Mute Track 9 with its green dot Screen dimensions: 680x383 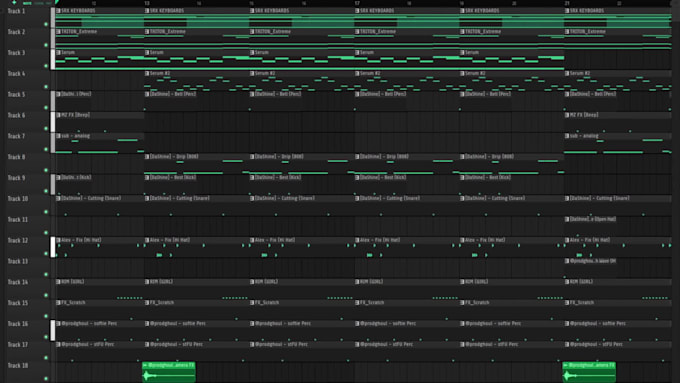pos(46,191)
